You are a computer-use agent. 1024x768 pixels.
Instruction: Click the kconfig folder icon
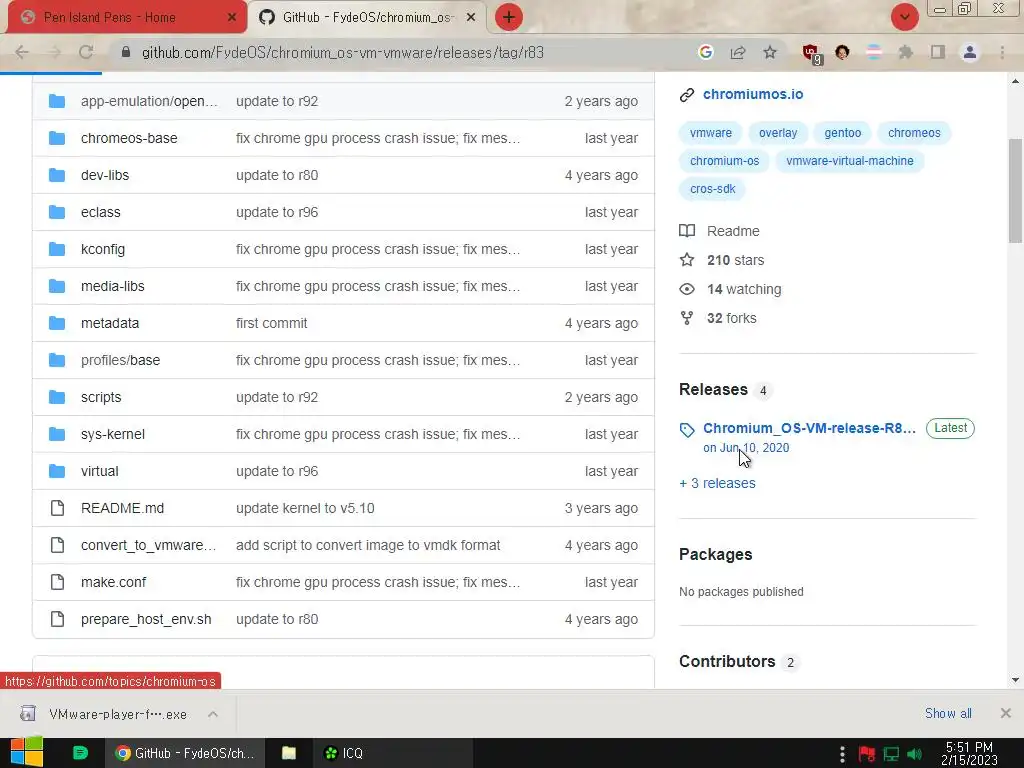tap(57, 249)
